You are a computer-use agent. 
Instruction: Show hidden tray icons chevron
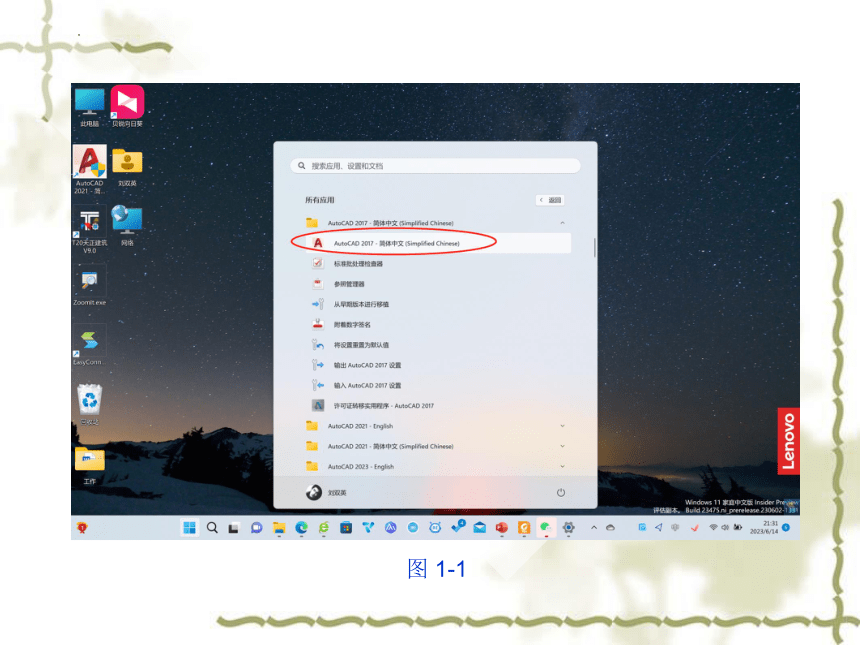click(x=594, y=528)
